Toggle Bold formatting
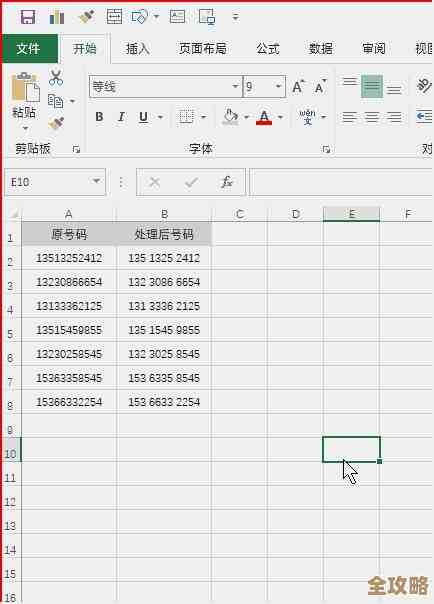 [99, 116]
